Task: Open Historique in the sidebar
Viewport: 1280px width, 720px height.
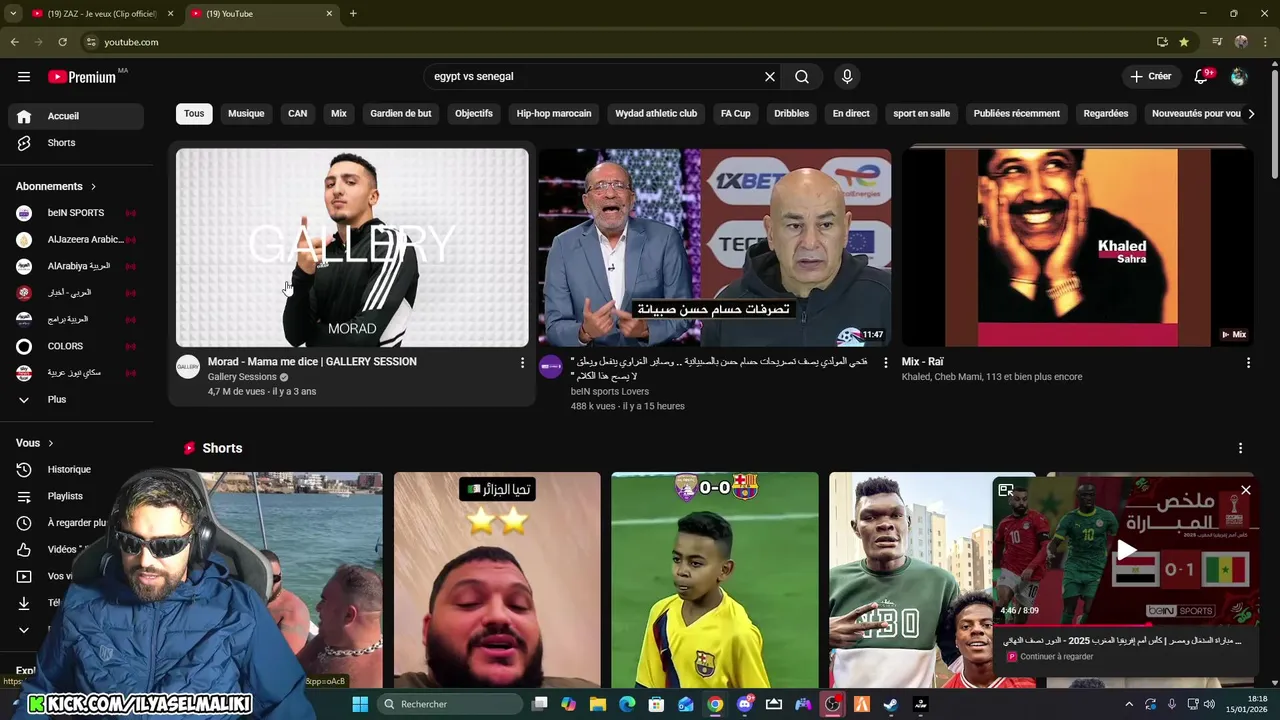Action: [x=76, y=469]
